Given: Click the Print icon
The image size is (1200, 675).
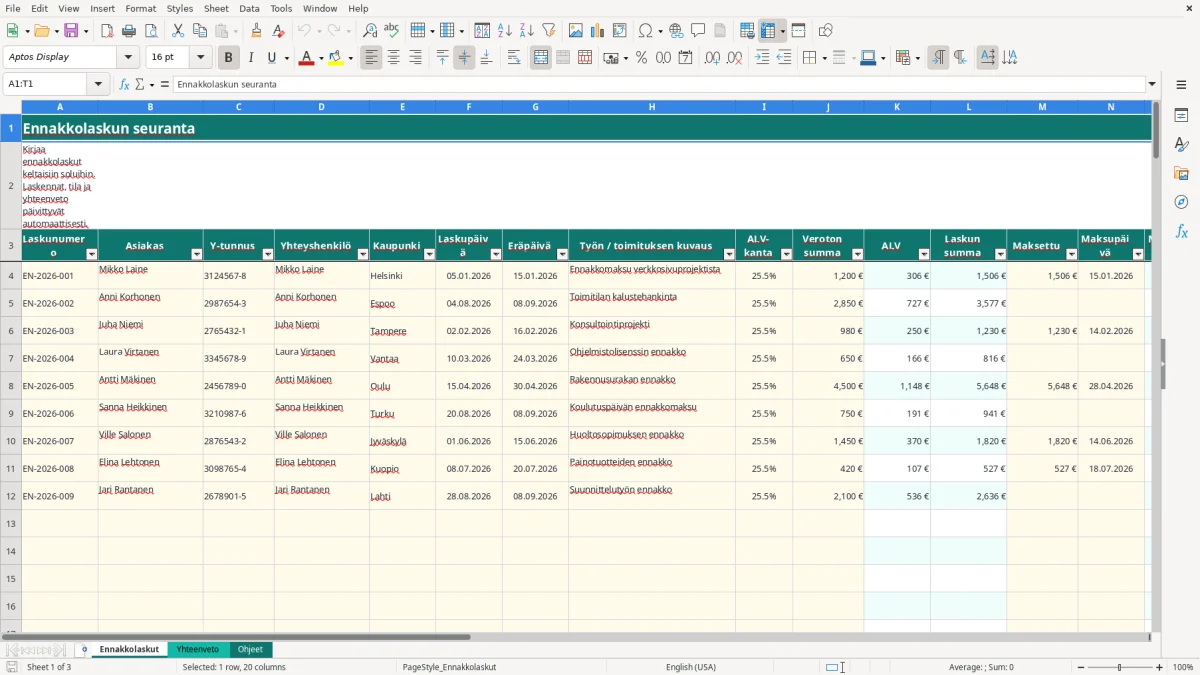Looking at the screenshot, I should [129, 31].
